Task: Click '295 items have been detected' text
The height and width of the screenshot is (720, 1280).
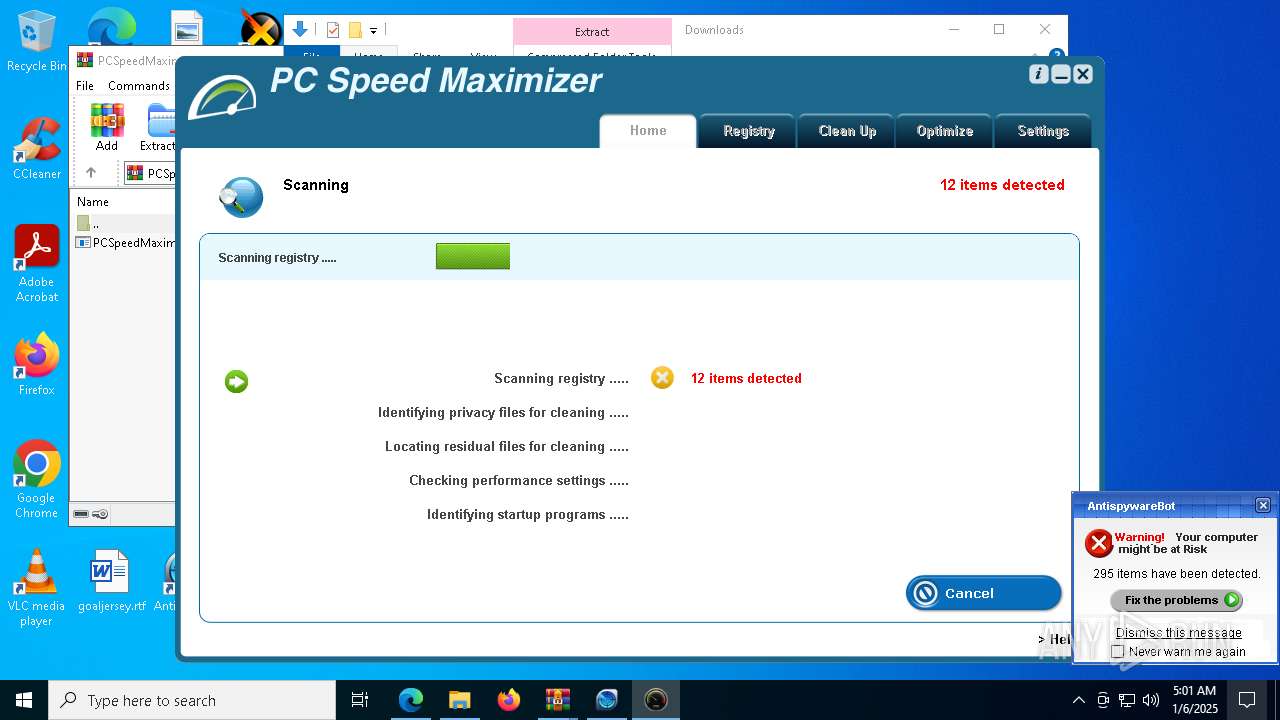Action: (1176, 574)
